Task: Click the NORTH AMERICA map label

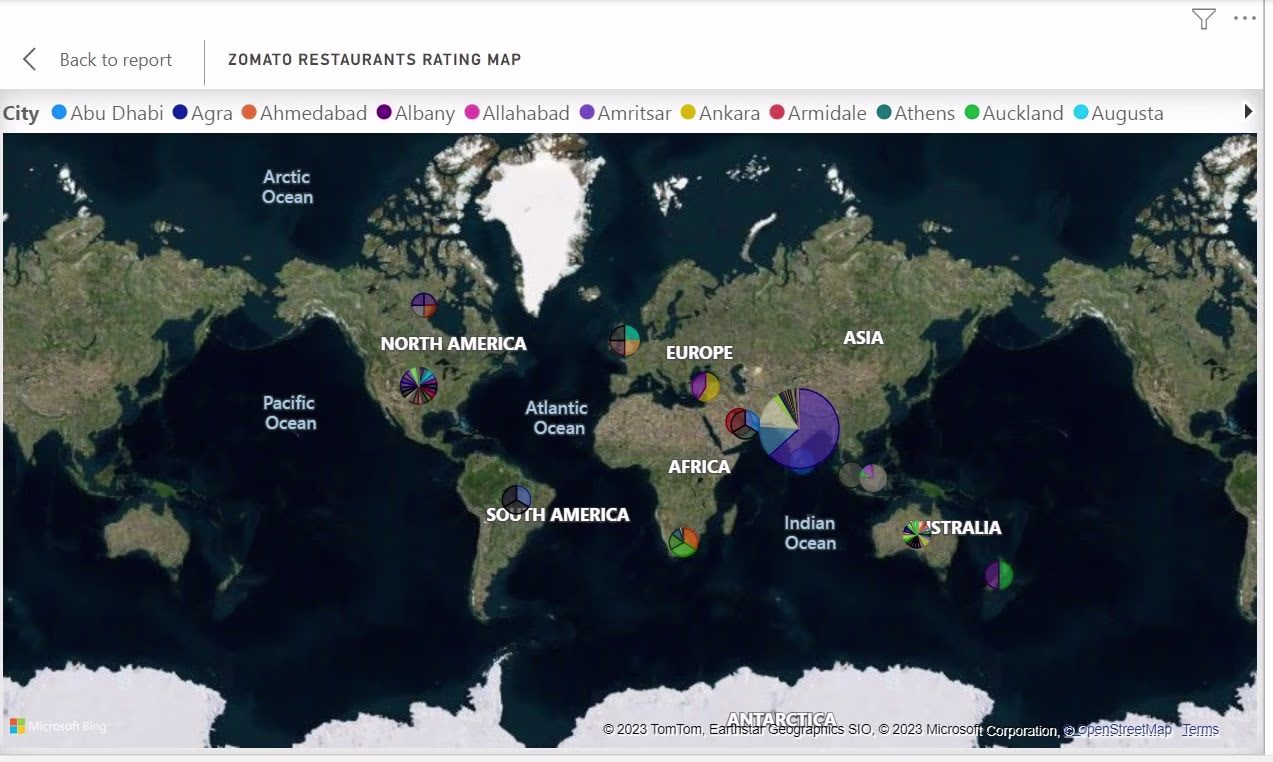Action: pyautogui.click(x=454, y=344)
